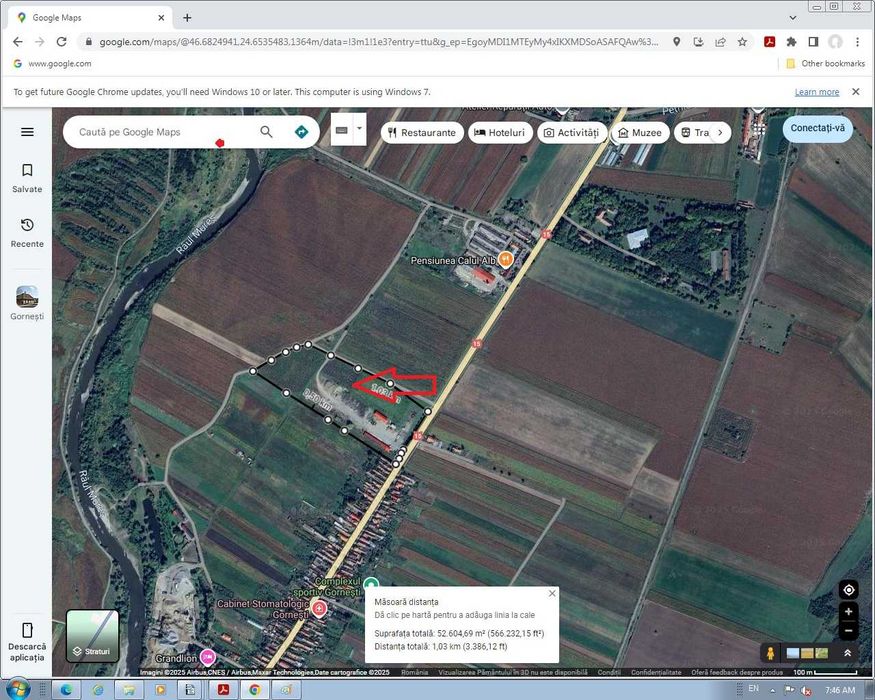
Task: Select the Activități category chip
Action: [571, 133]
